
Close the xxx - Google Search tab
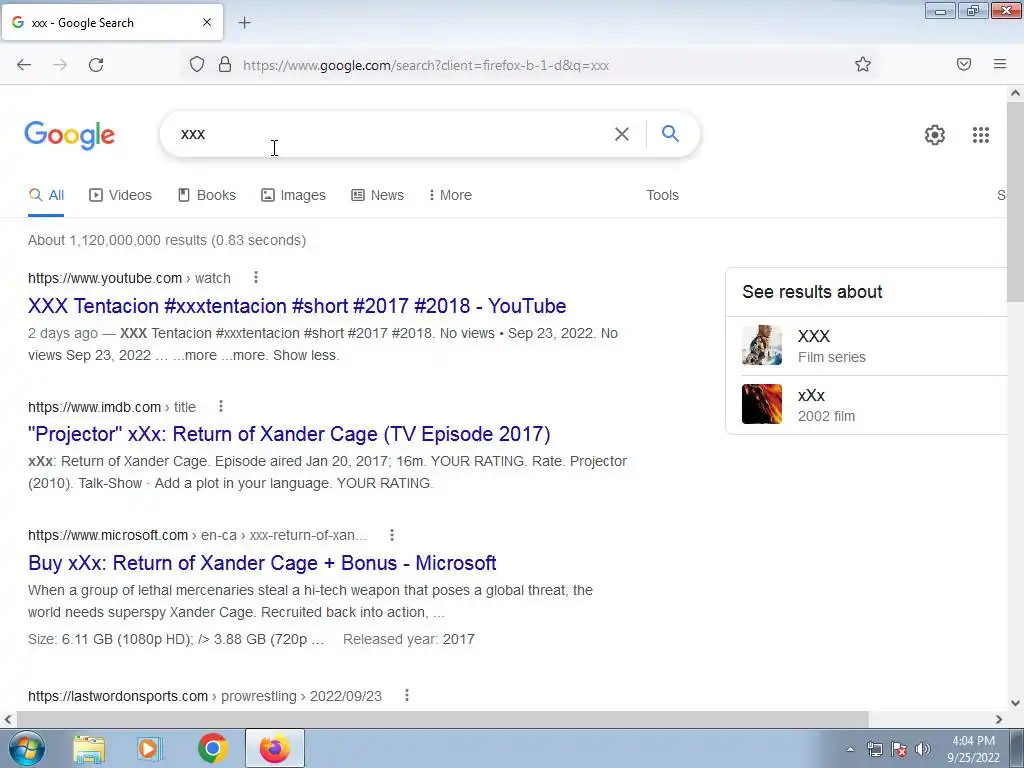click(207, 22)
